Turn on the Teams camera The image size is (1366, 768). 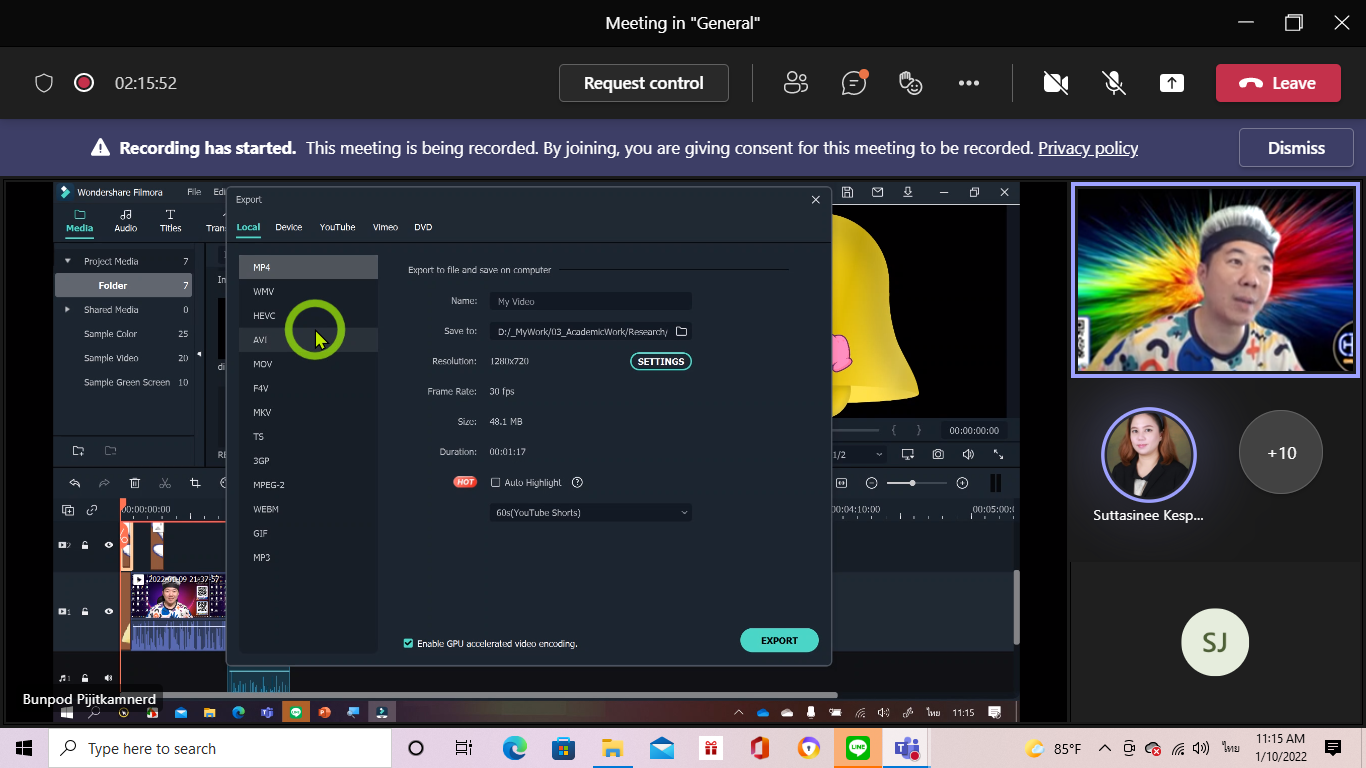[x=1056, y=83]
